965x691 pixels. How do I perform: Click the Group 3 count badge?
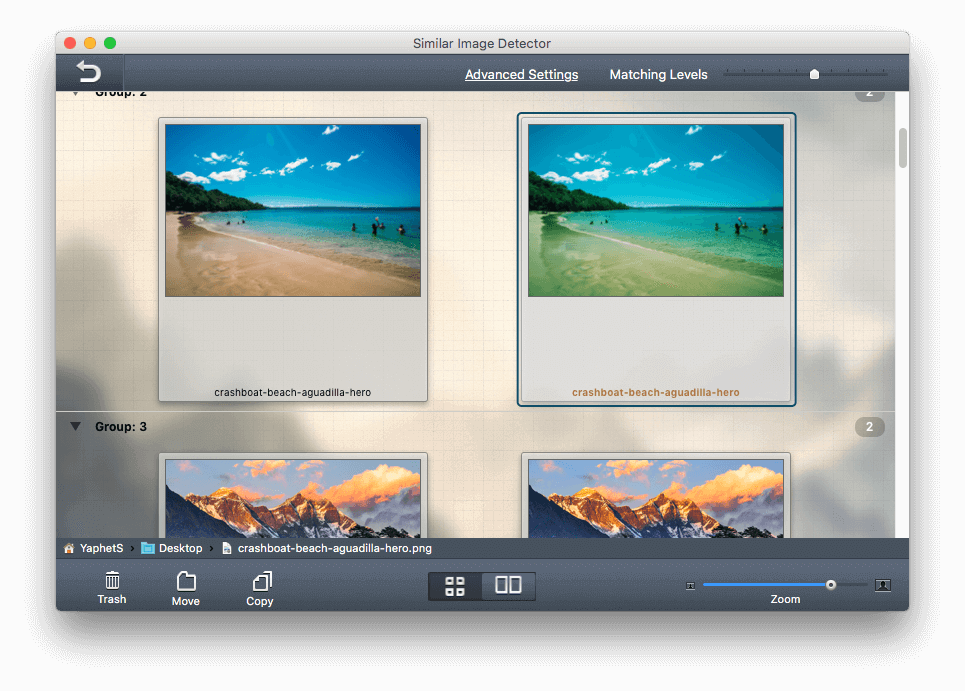(x=869, y=426)
